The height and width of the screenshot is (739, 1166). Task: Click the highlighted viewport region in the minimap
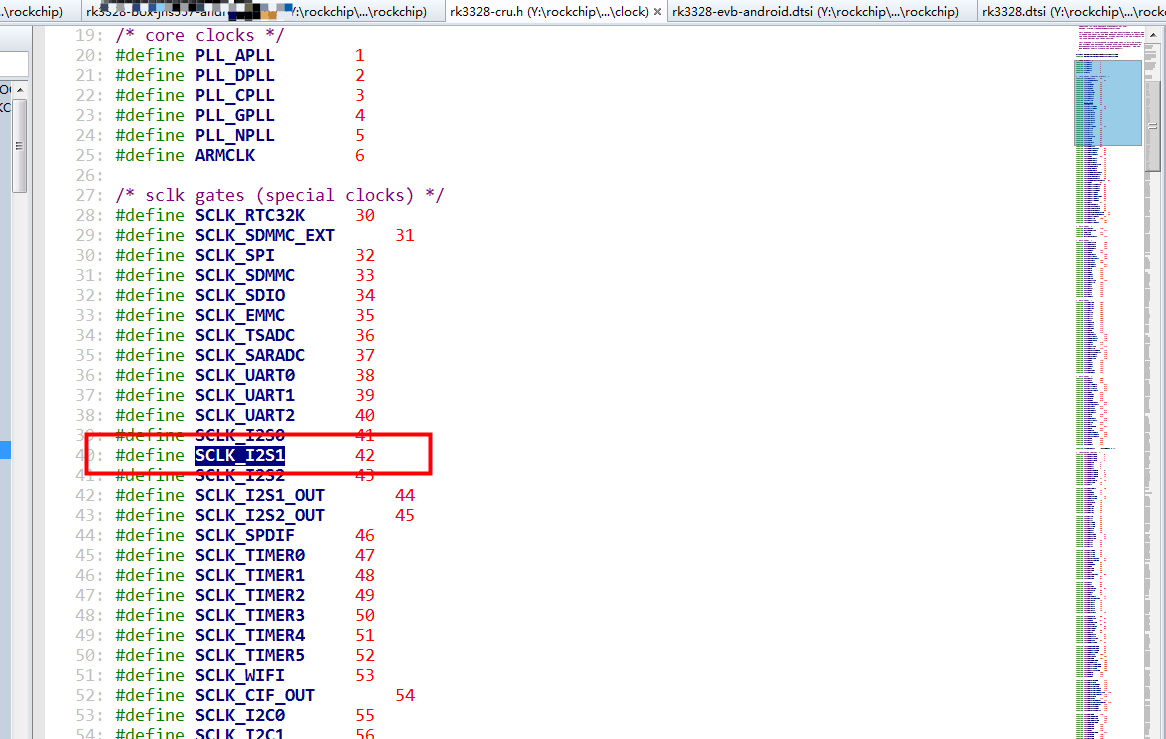coord(1108,103)
